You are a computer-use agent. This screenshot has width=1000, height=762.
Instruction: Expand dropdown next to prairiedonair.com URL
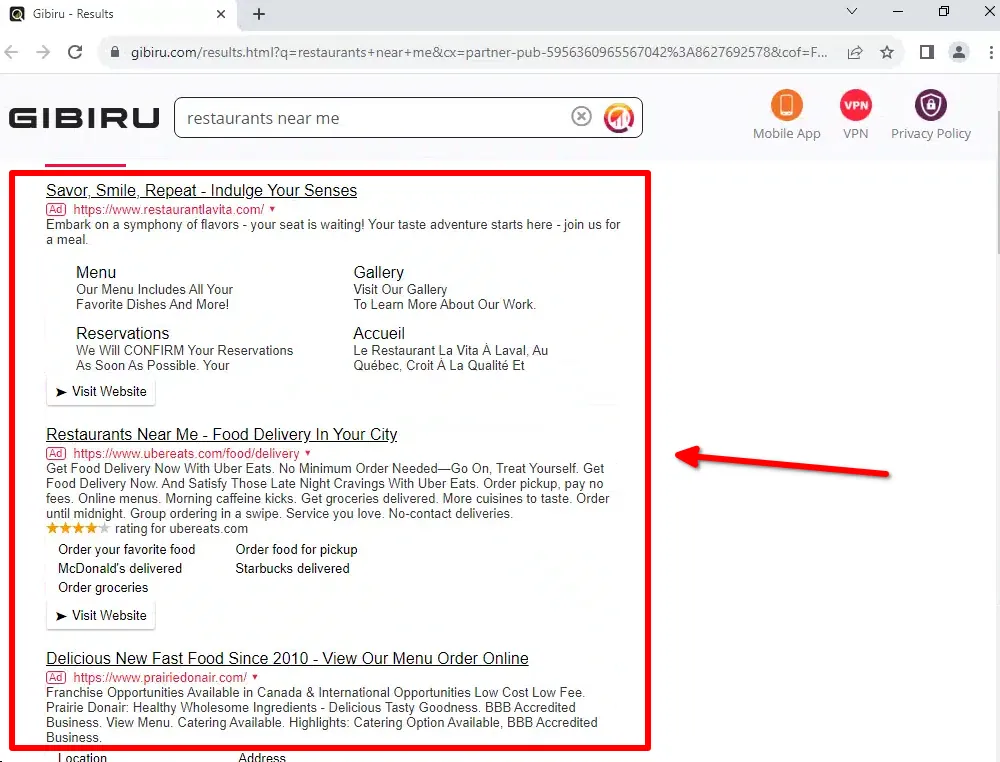[x=254, y=677]
